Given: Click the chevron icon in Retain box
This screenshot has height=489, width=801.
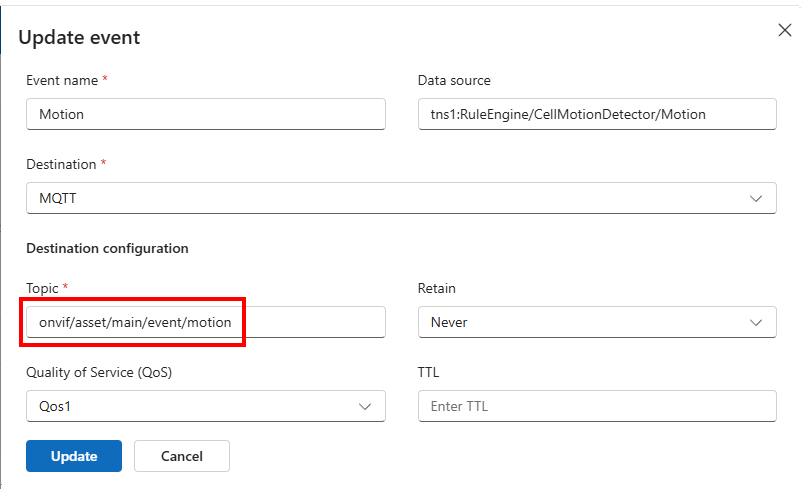Looking at the screenshot, I should [756, 322].
